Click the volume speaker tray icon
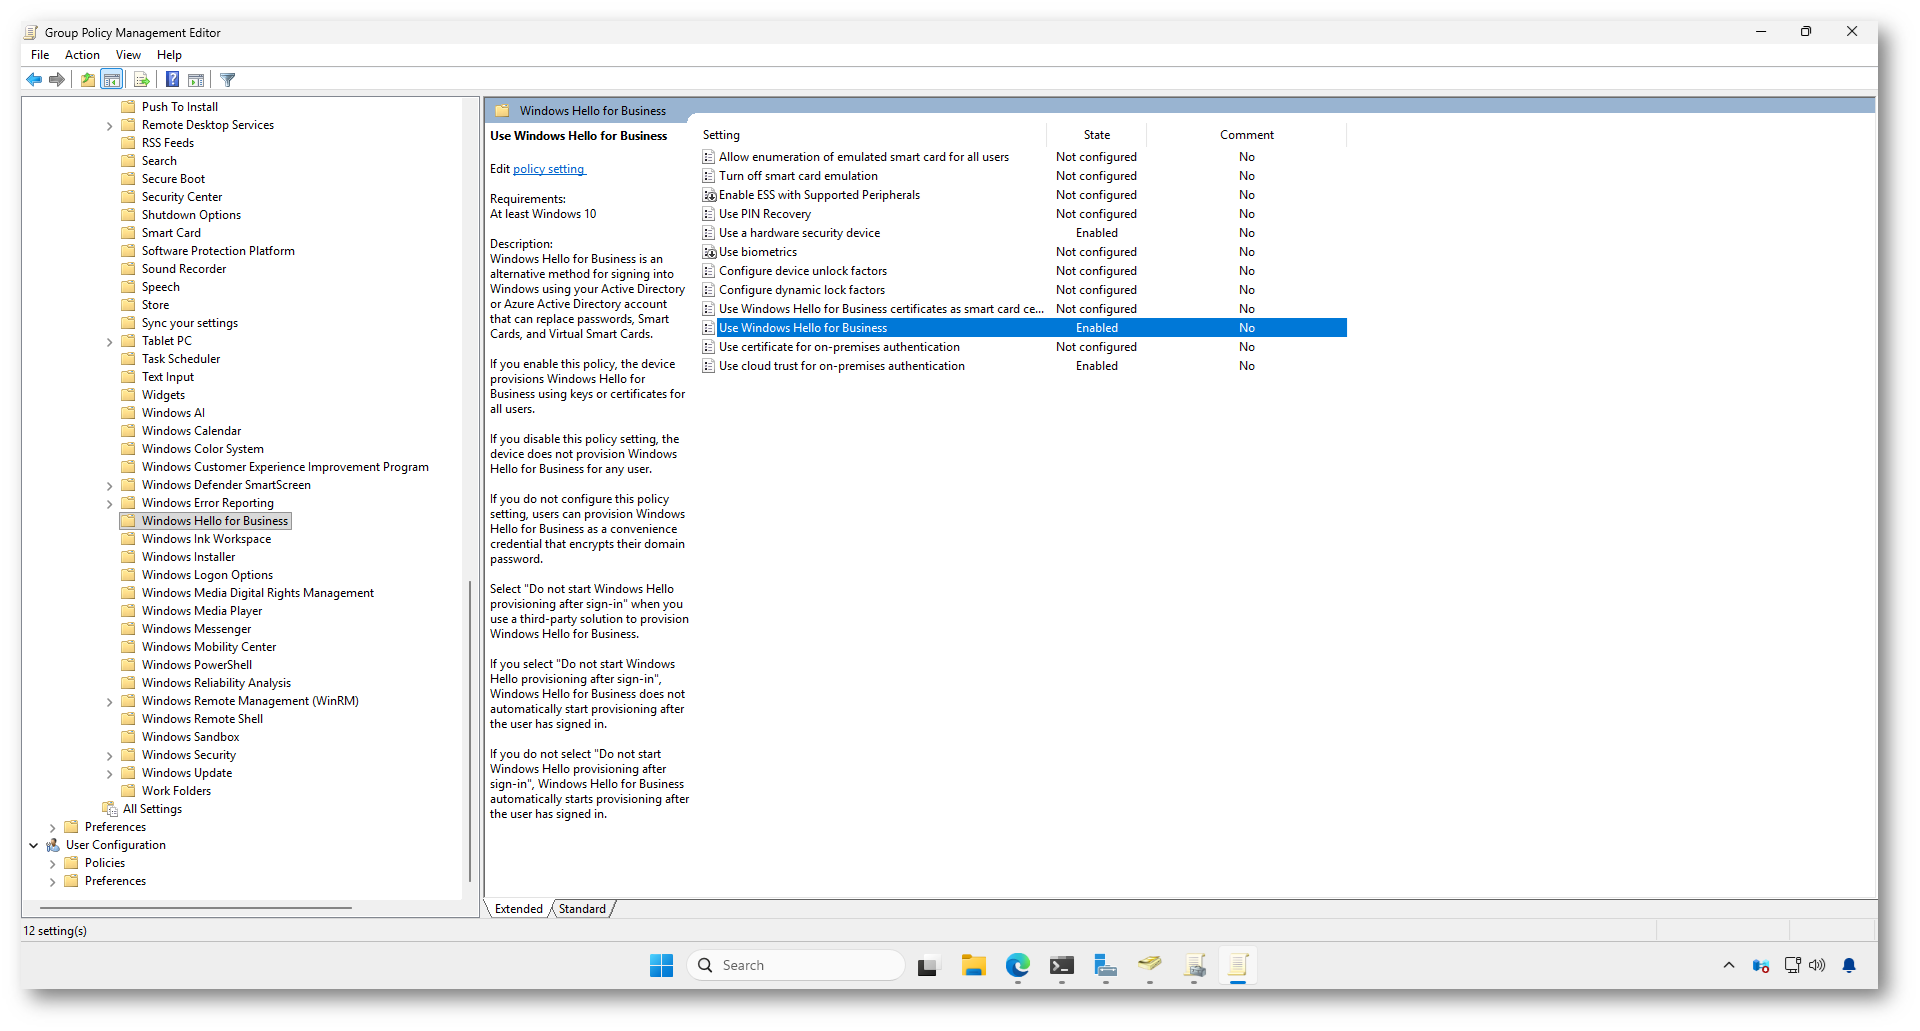 [x=1817, y=965]
